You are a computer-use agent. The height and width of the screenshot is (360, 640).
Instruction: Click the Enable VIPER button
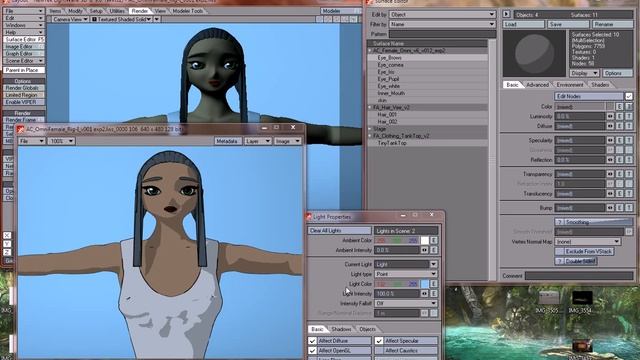tap(24, 102)
